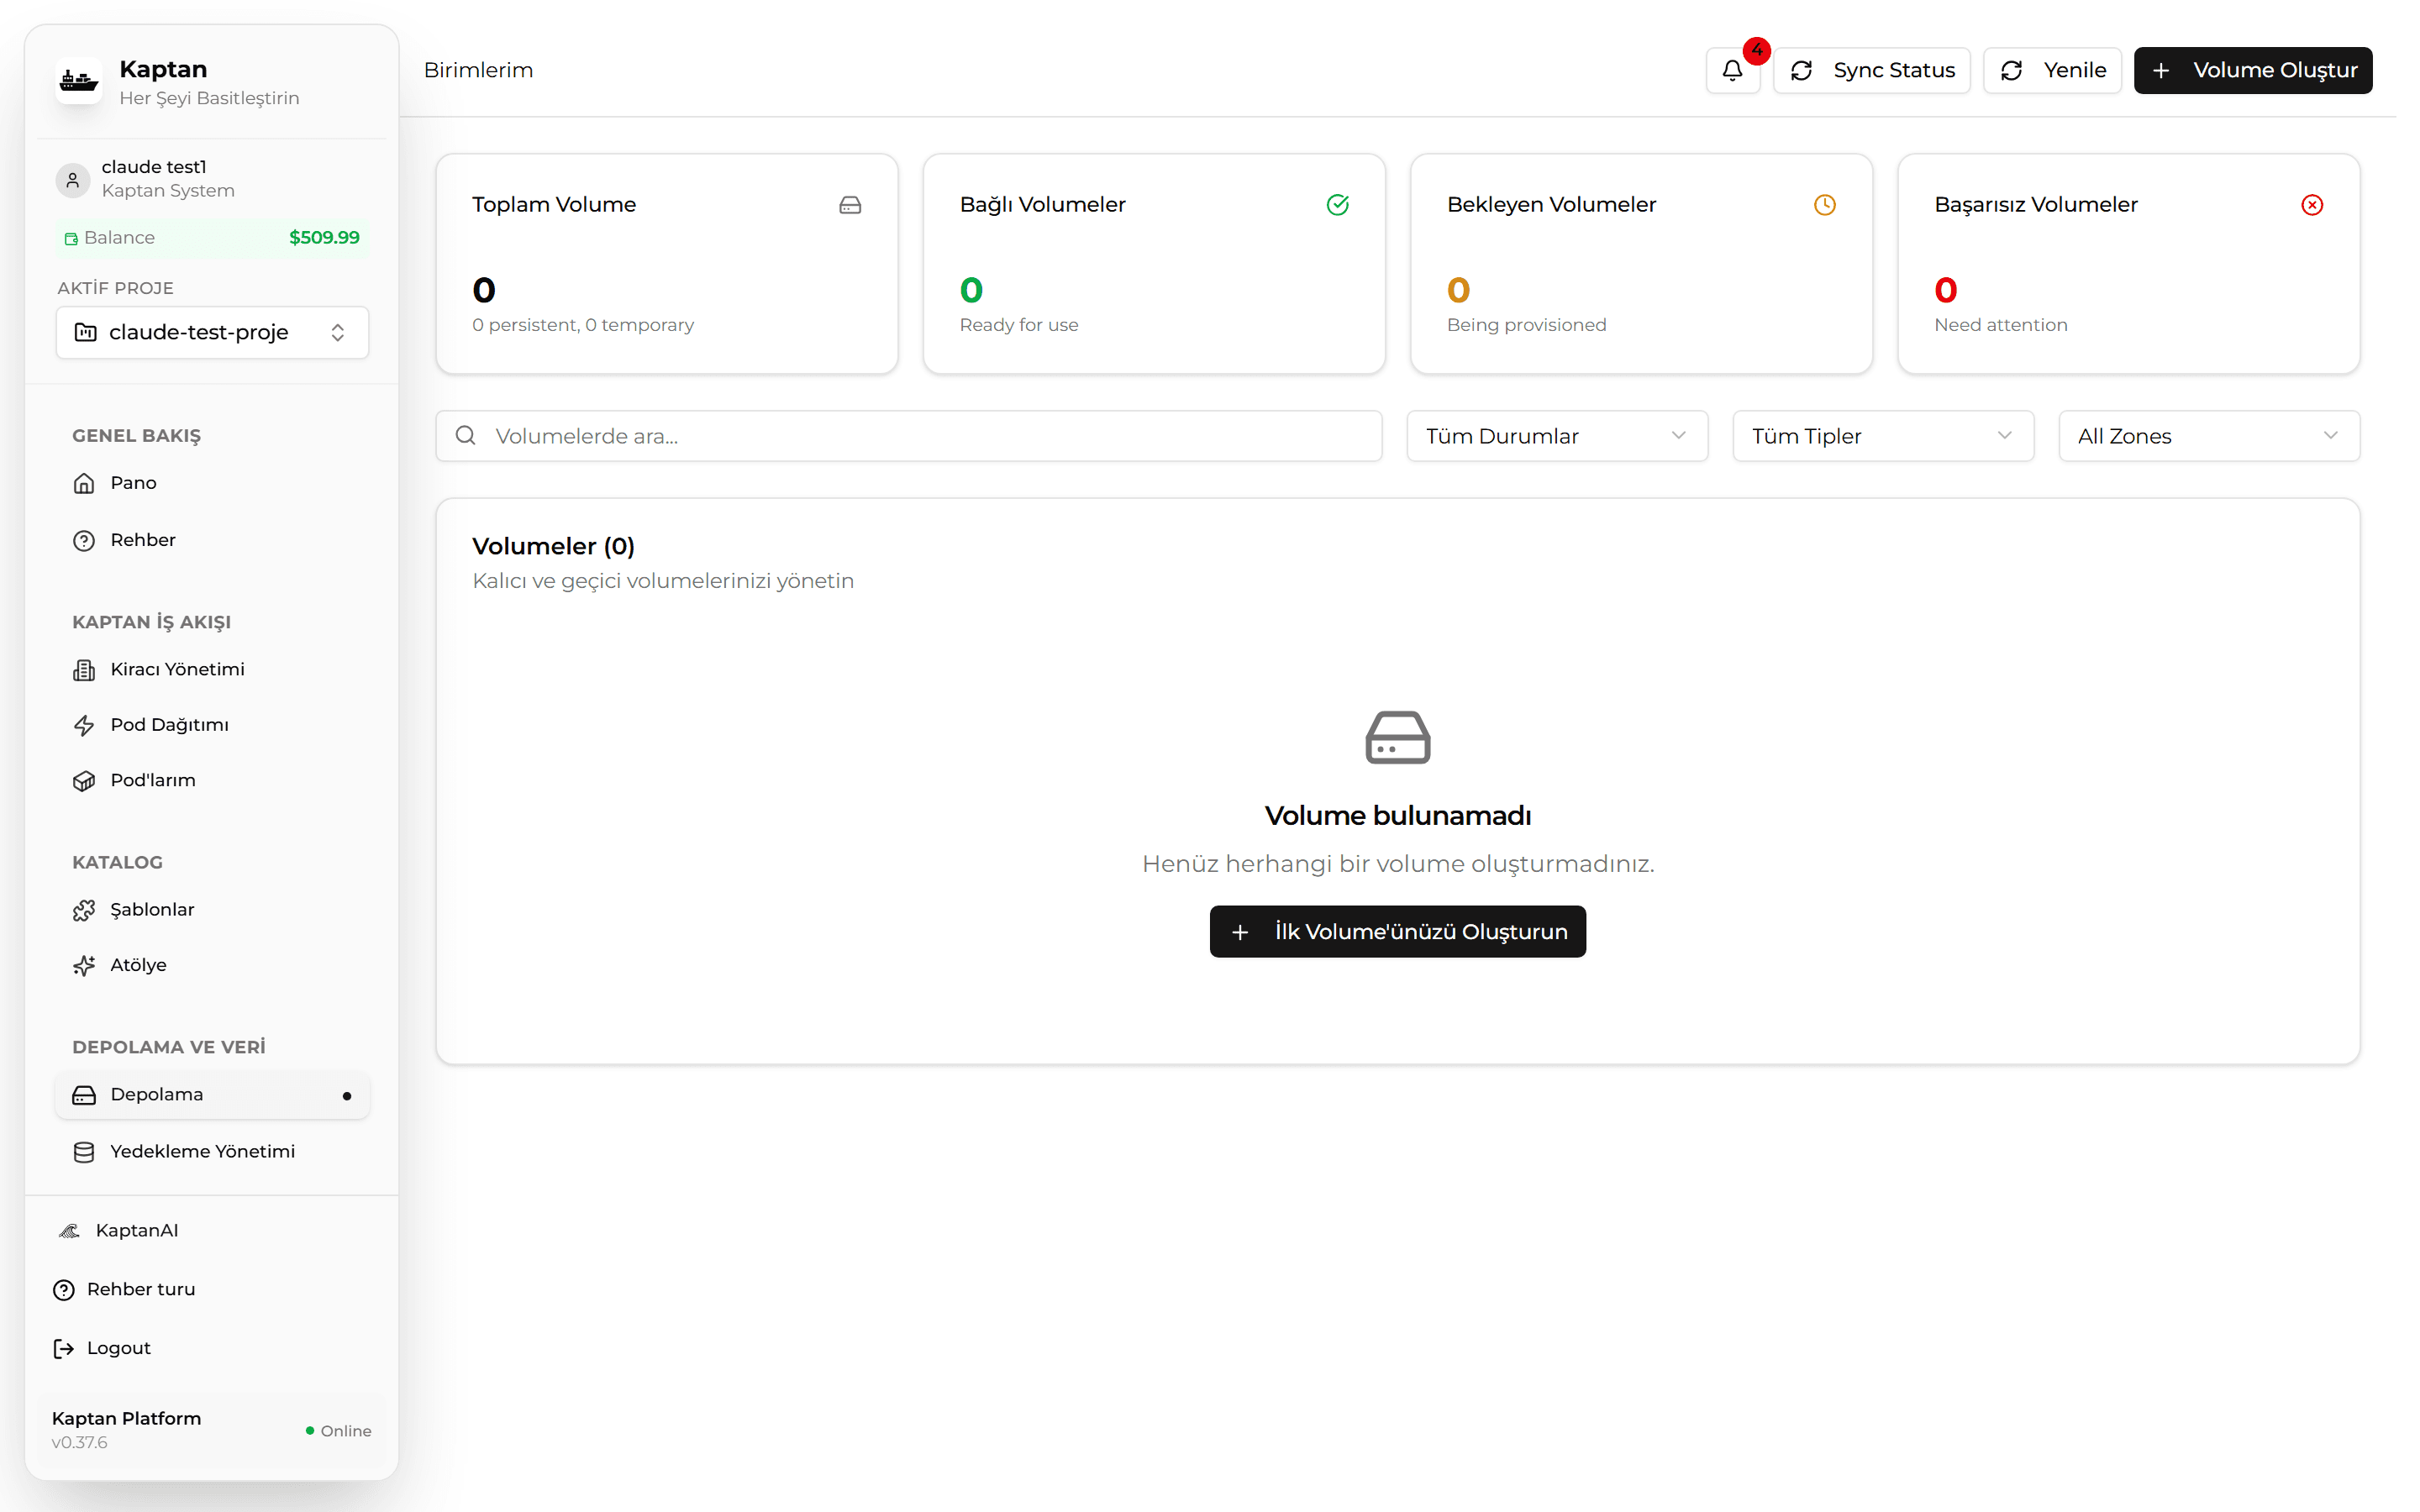The image size is (2420, 1512).
Task: Click claude test1 user name
Action: tap(154, 167)
